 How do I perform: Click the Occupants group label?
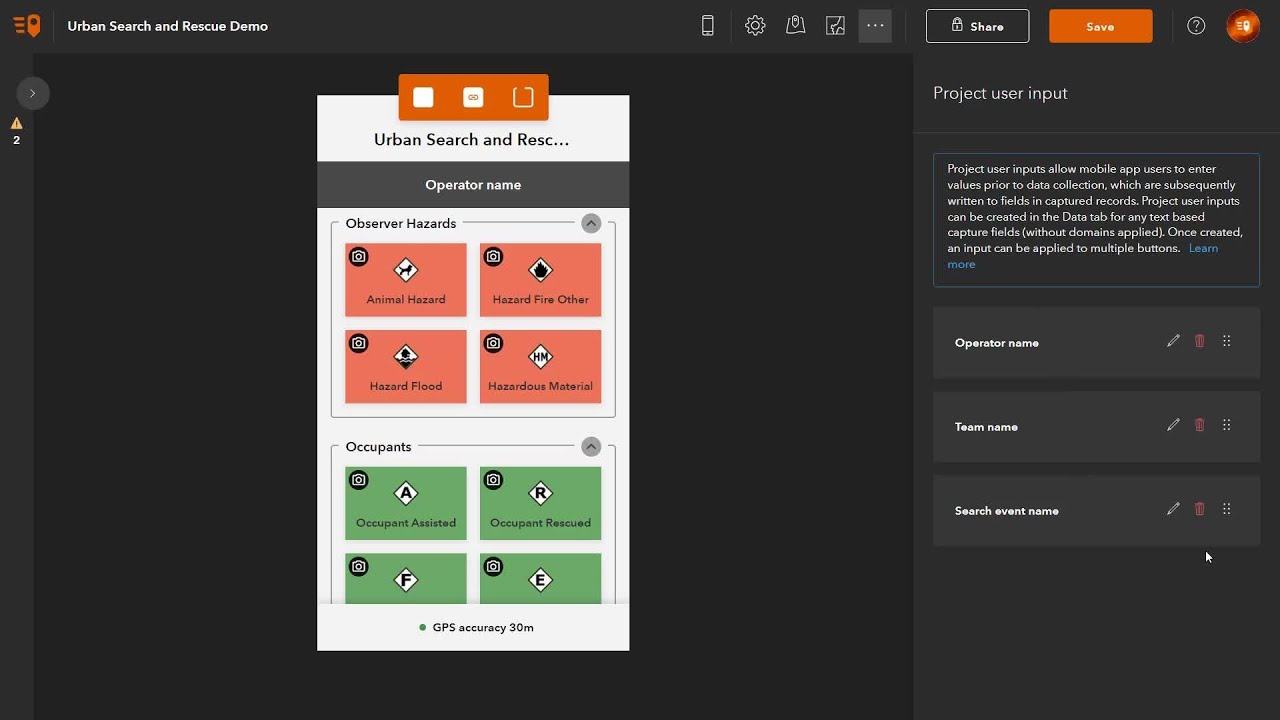(378, 446)
